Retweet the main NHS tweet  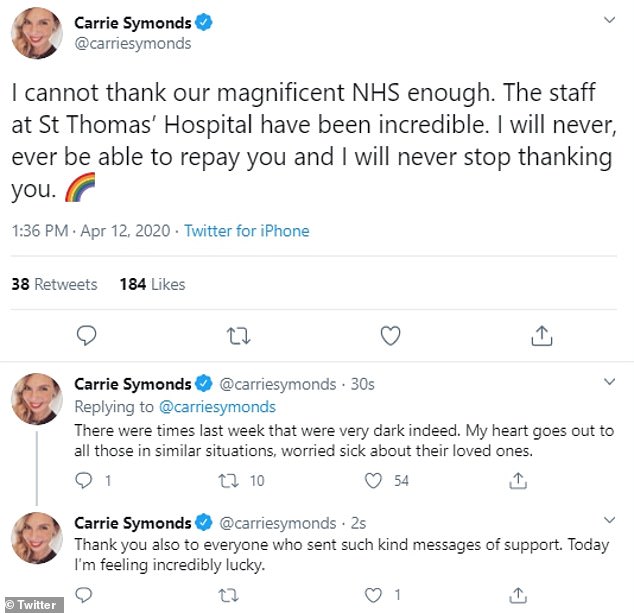(x=238, y=335)
